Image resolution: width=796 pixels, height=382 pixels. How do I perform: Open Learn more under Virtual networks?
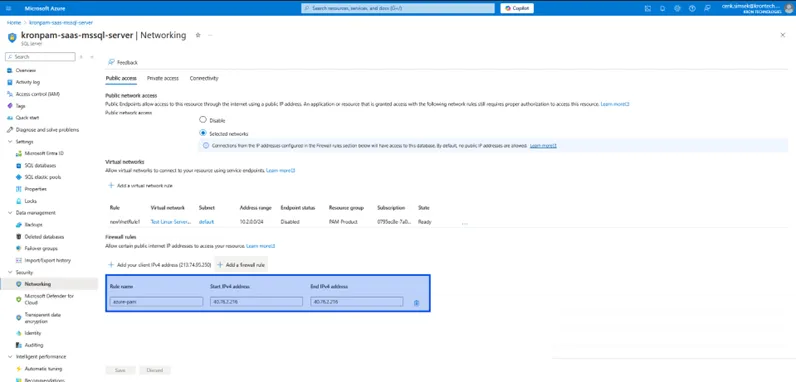[281, 170]
